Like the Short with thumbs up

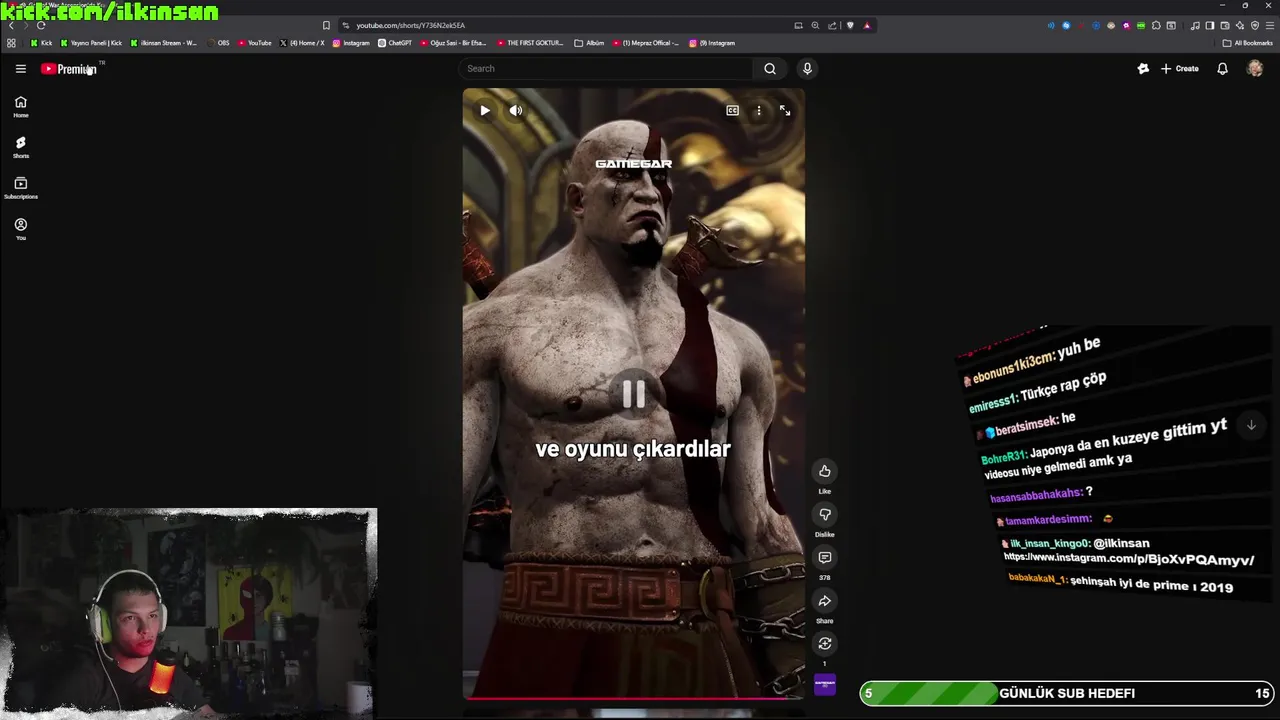tap(825, 471)
